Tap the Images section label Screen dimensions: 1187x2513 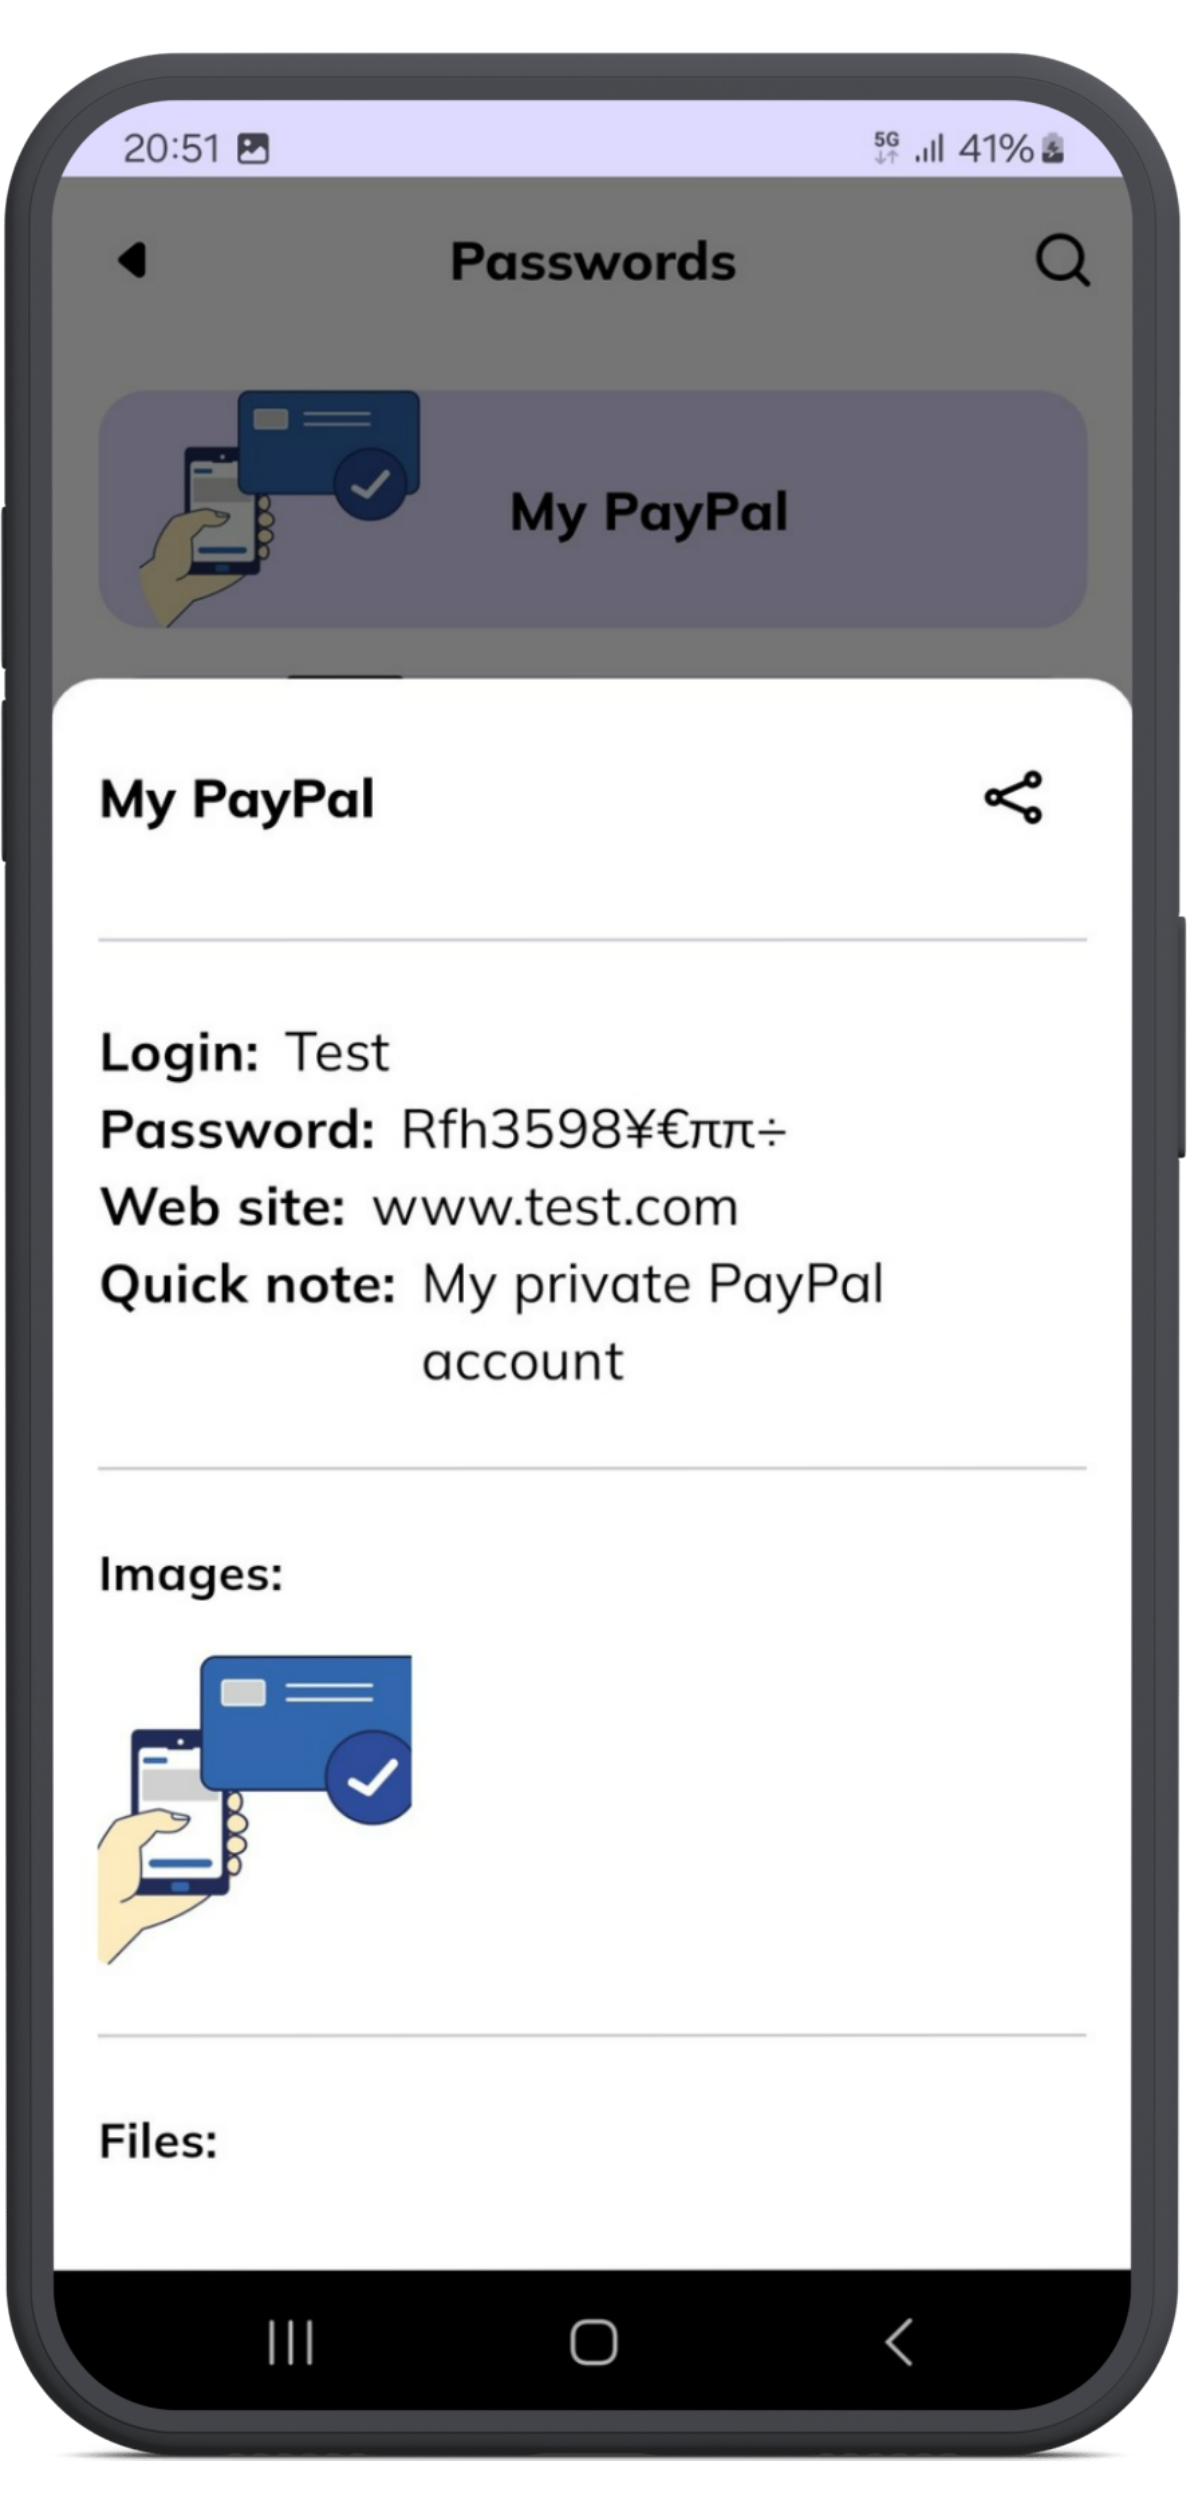191,1575
